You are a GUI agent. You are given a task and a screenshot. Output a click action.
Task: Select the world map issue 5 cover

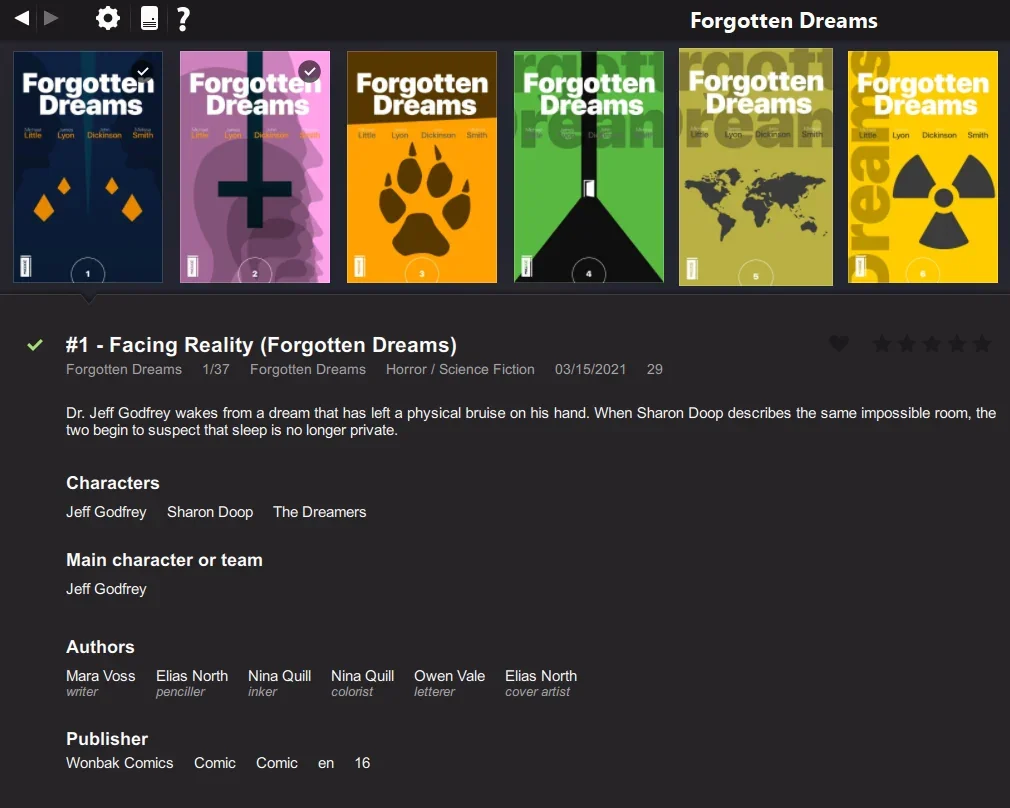point(756,167)
